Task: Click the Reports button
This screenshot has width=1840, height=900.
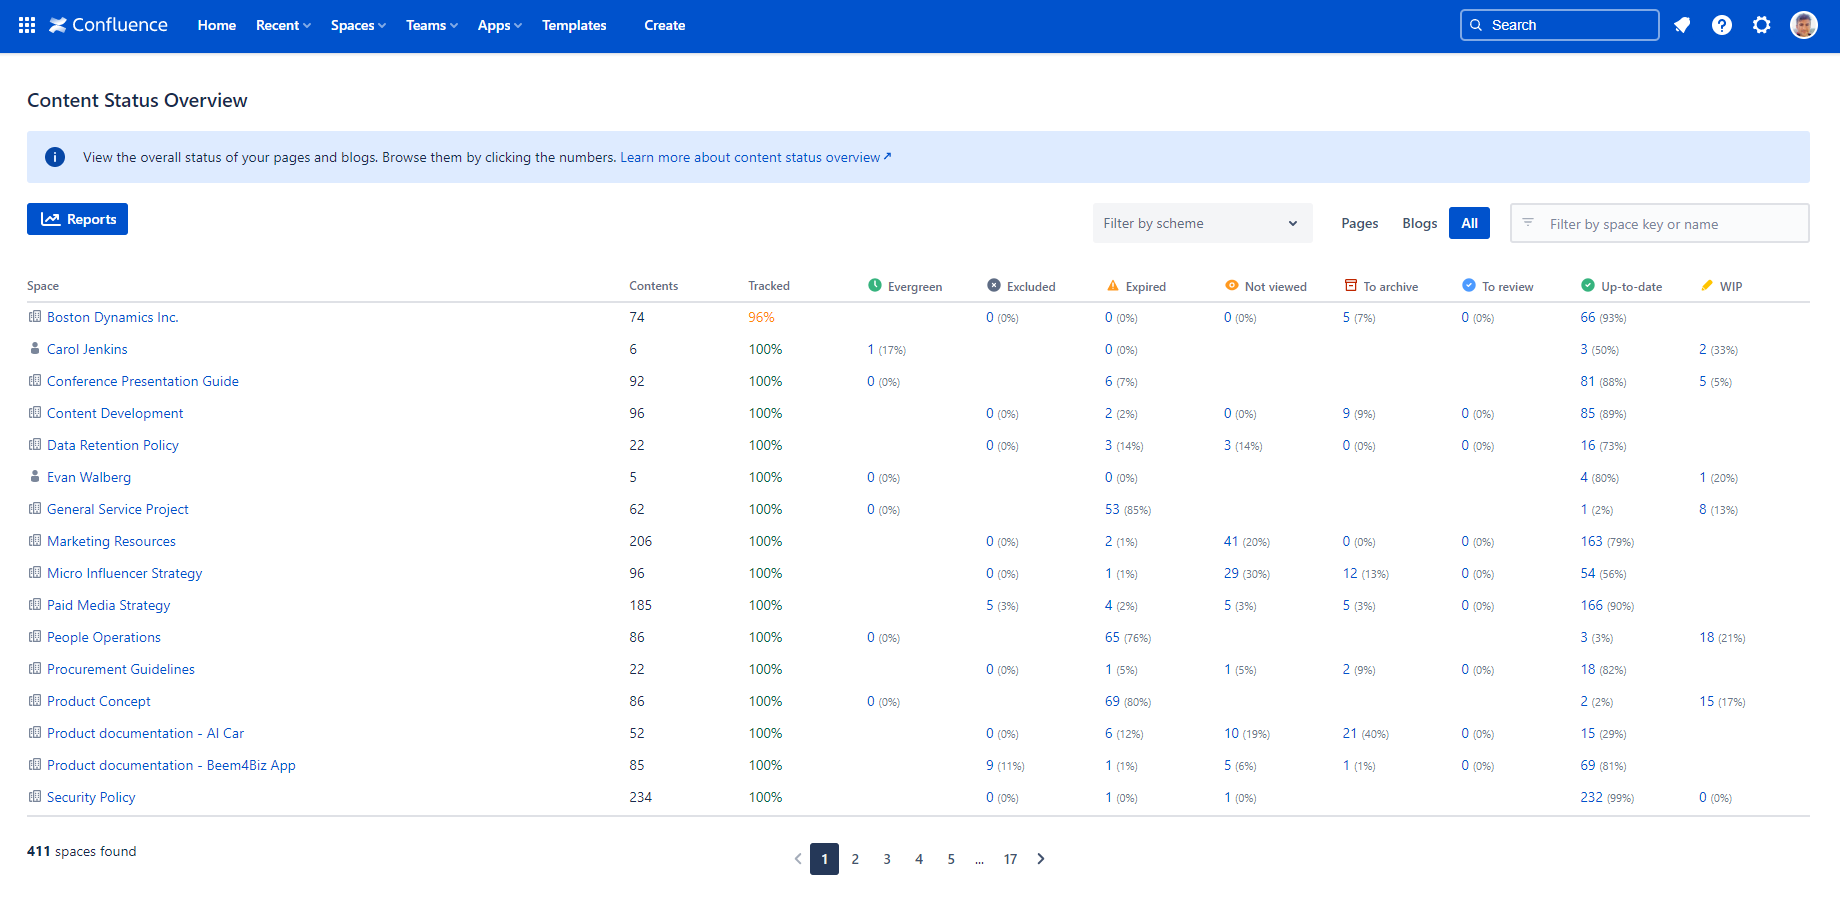Action: click(77, 218)
